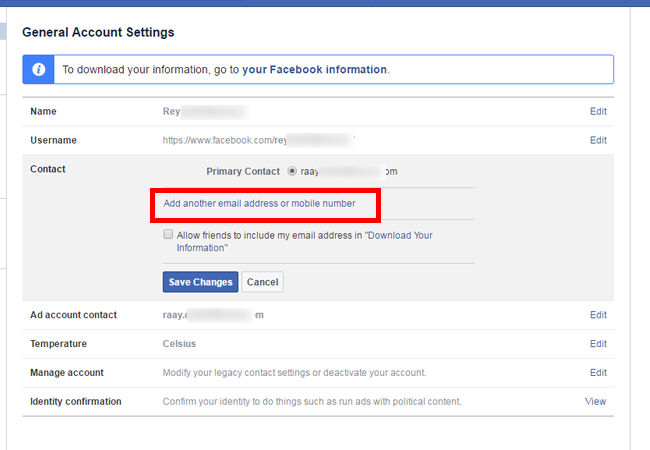This screenshot has height=450, width=650.
Task: Open the 'your Facebook information' link
Action: tap(315, 69)
